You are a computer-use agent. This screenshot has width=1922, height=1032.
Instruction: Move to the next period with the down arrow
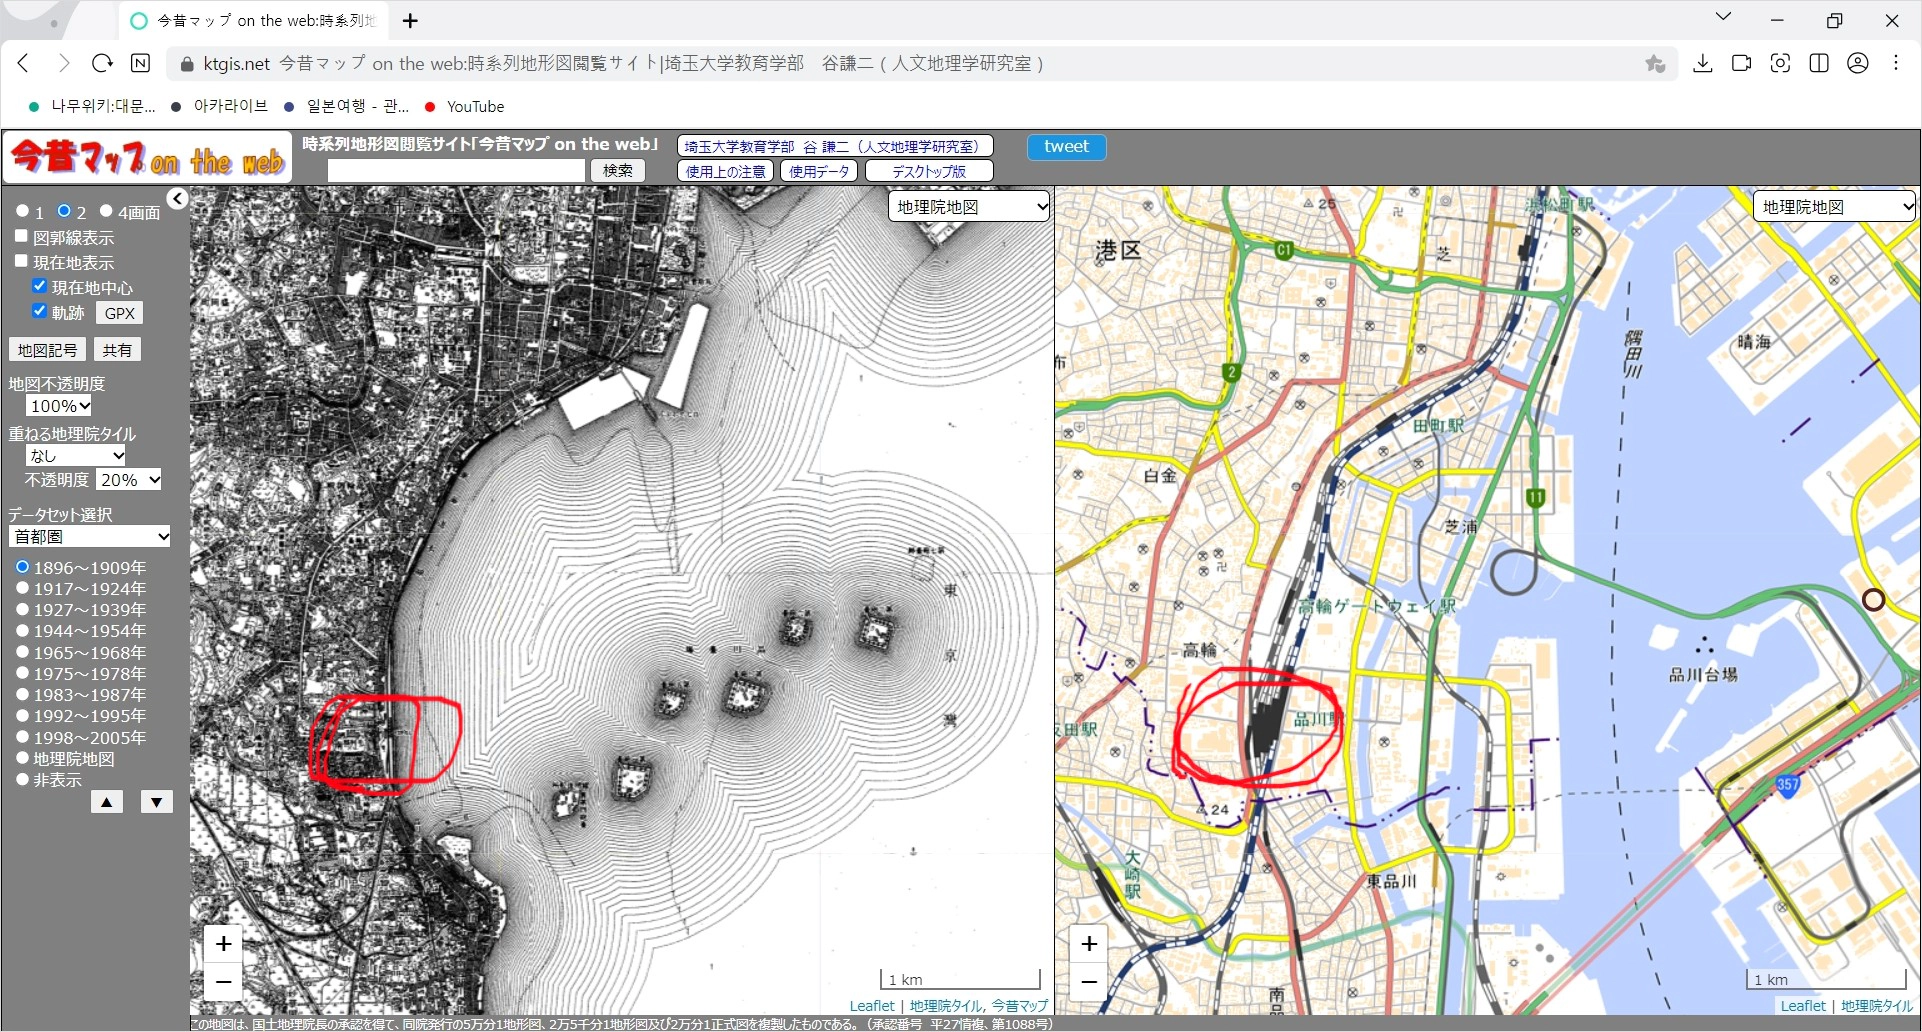pos(157,802)
